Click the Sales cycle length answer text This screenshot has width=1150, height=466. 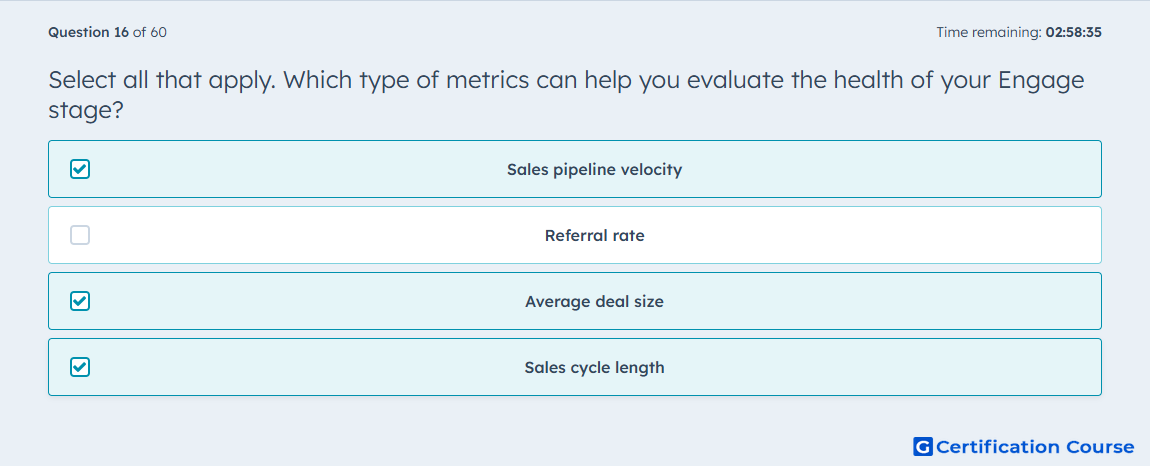tap(594, 367)
